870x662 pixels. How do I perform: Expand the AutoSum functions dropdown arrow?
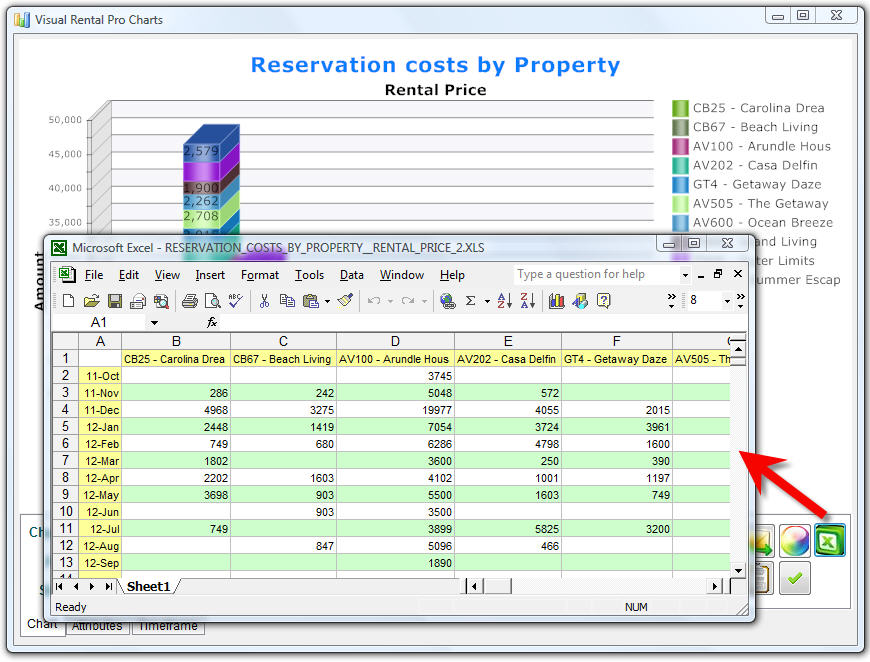(x=487, y=301)
